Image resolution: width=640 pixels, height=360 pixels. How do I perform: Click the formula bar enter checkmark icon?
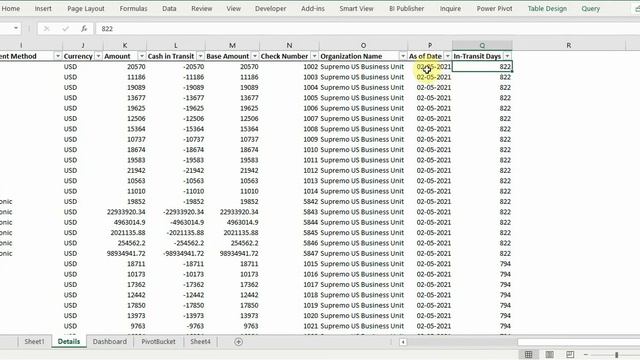point(65,29)
